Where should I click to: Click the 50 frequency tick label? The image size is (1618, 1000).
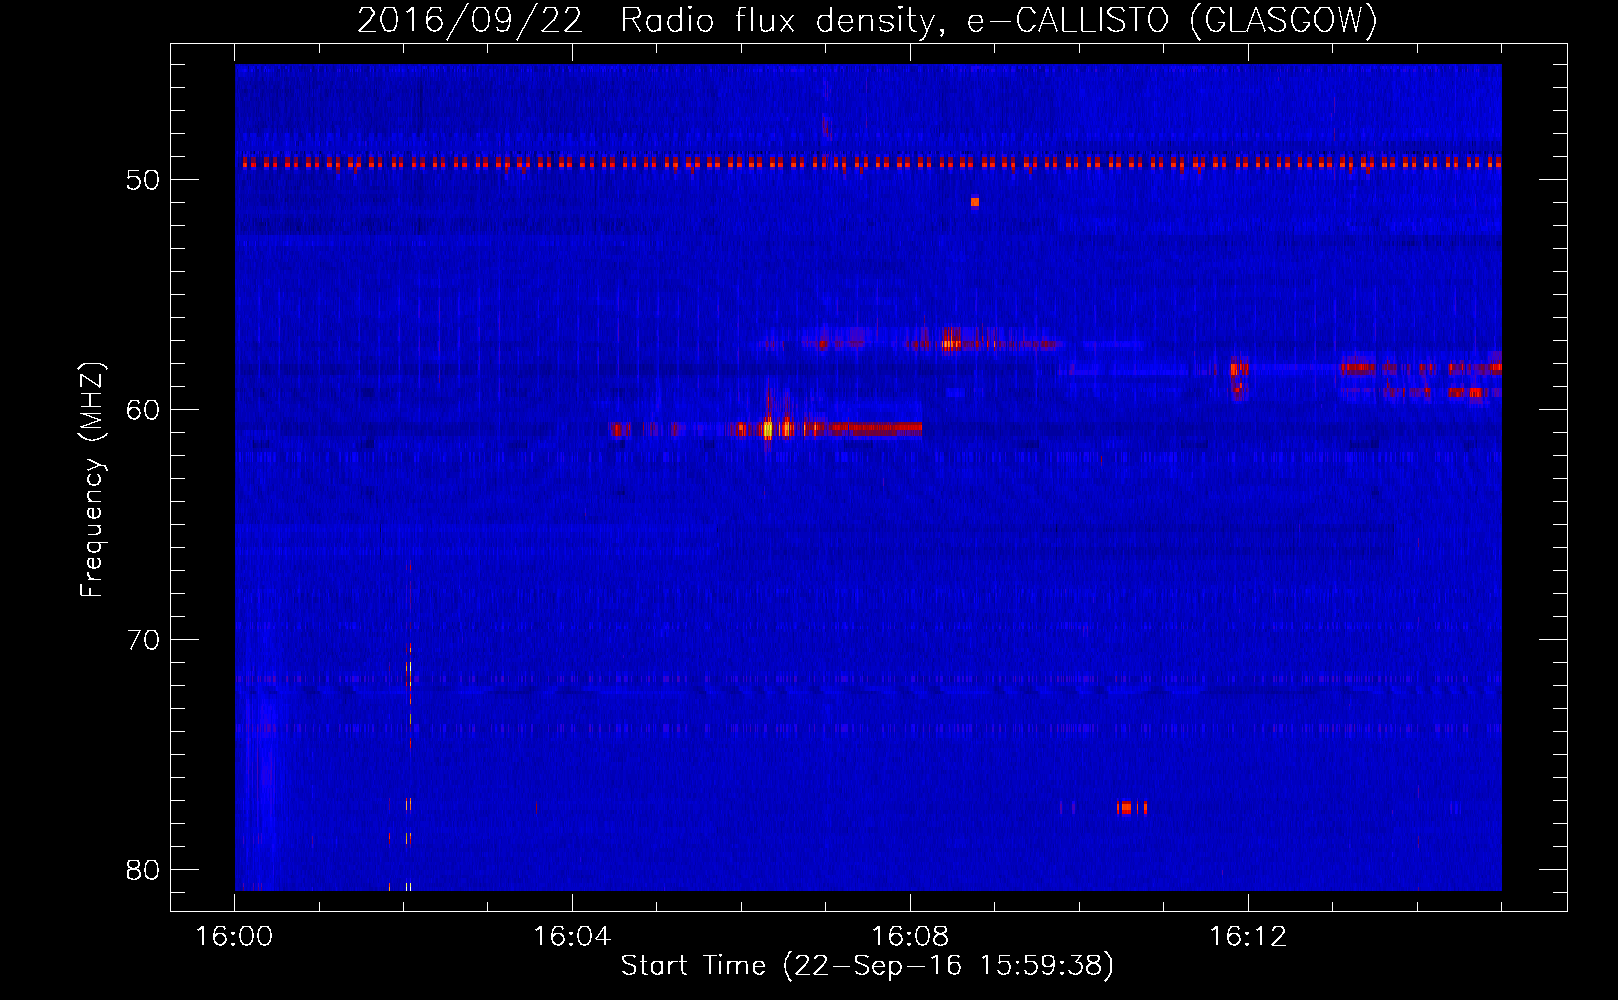pos(143,180)
